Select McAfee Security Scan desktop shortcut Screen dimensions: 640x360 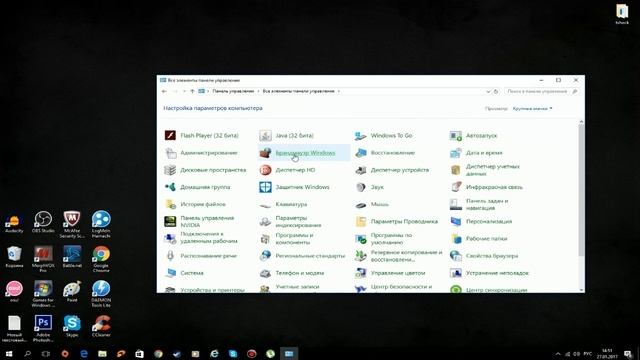72,224
